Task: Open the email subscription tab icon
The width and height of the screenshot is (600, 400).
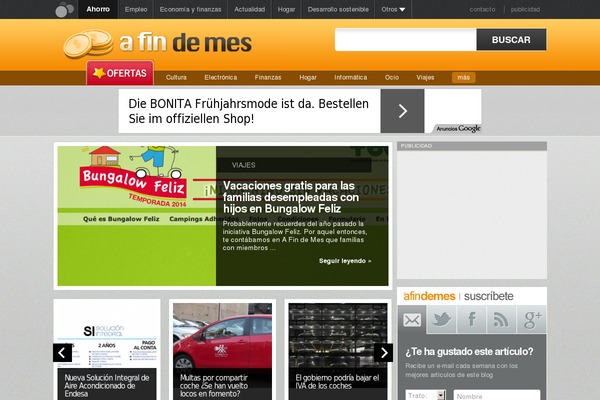Action: coord(412,320)
